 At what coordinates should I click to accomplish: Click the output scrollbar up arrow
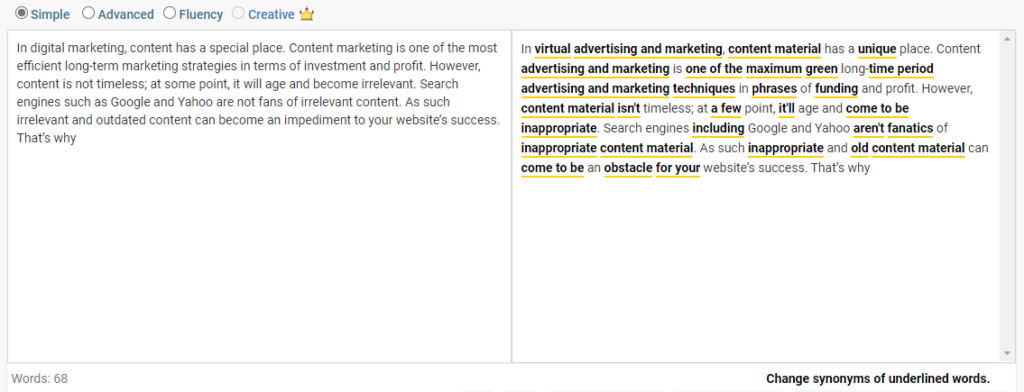pos(1006,40)
